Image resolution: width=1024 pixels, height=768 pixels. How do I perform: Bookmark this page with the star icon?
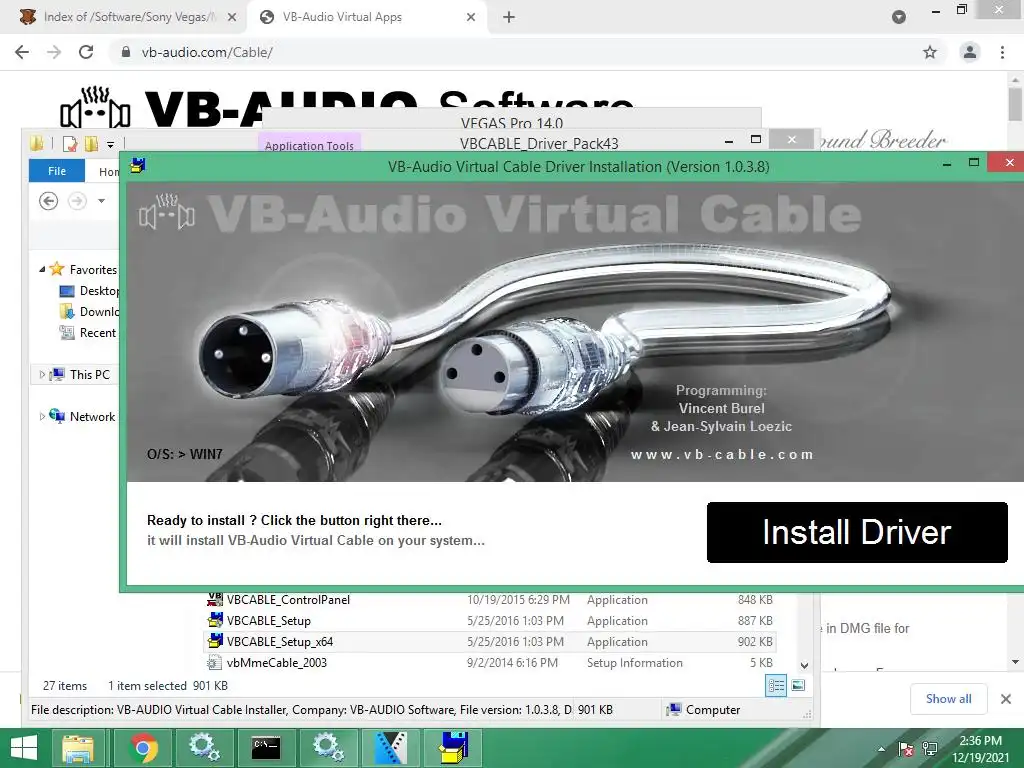929,52
